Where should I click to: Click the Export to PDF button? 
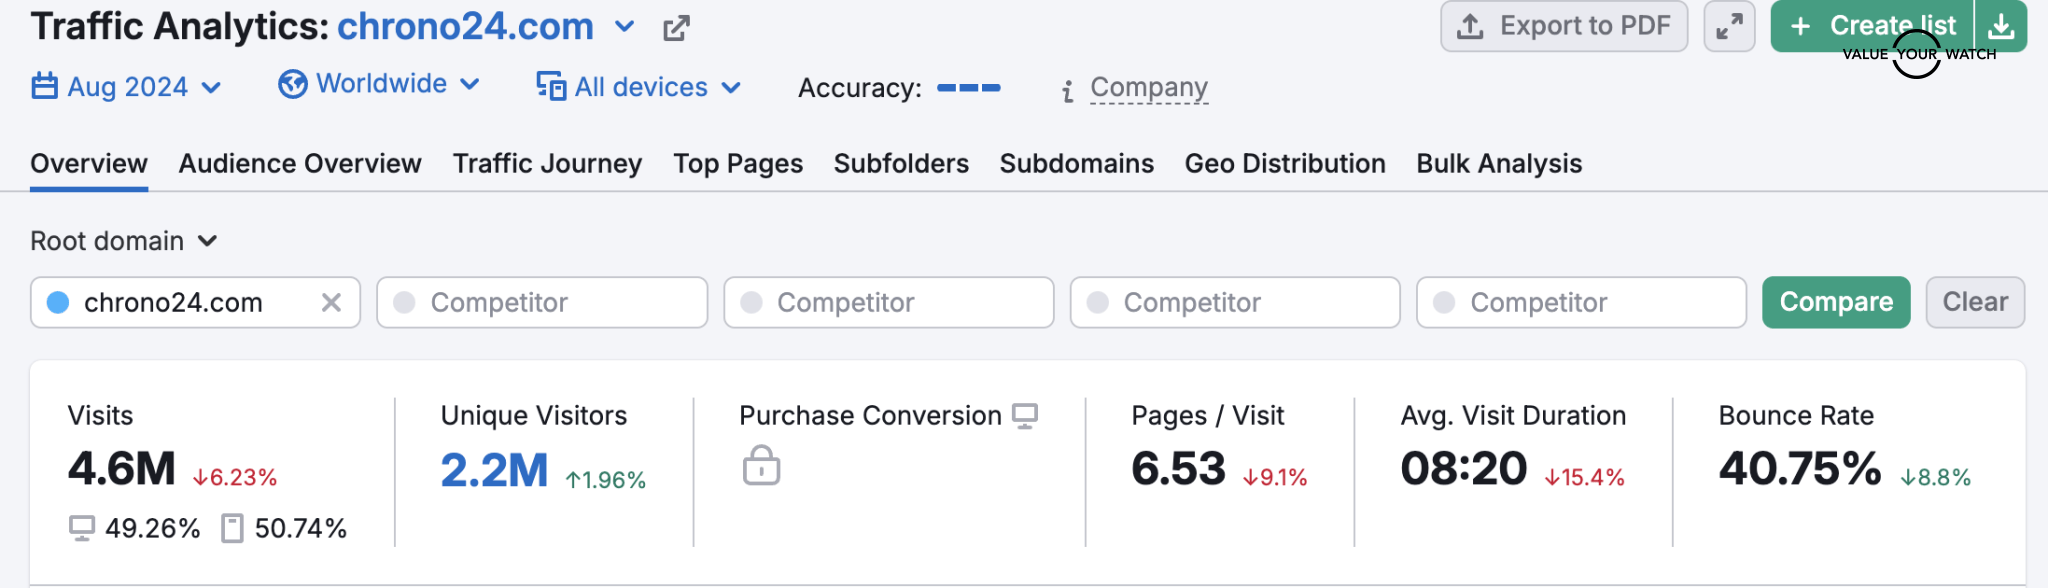click(x=1563, y=26)
